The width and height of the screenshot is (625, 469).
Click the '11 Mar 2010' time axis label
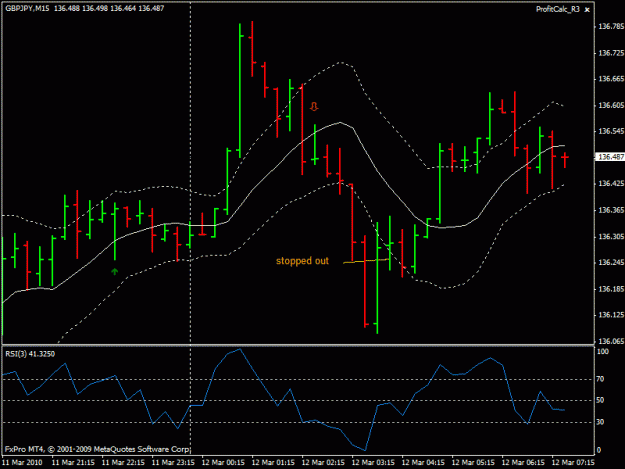tap(22, 463)
